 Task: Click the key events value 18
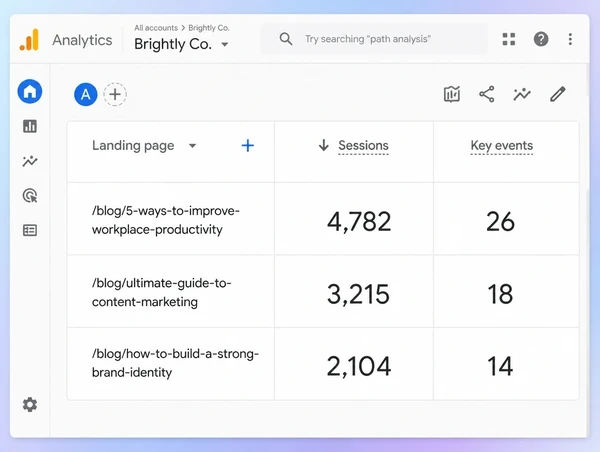(500, 294)
